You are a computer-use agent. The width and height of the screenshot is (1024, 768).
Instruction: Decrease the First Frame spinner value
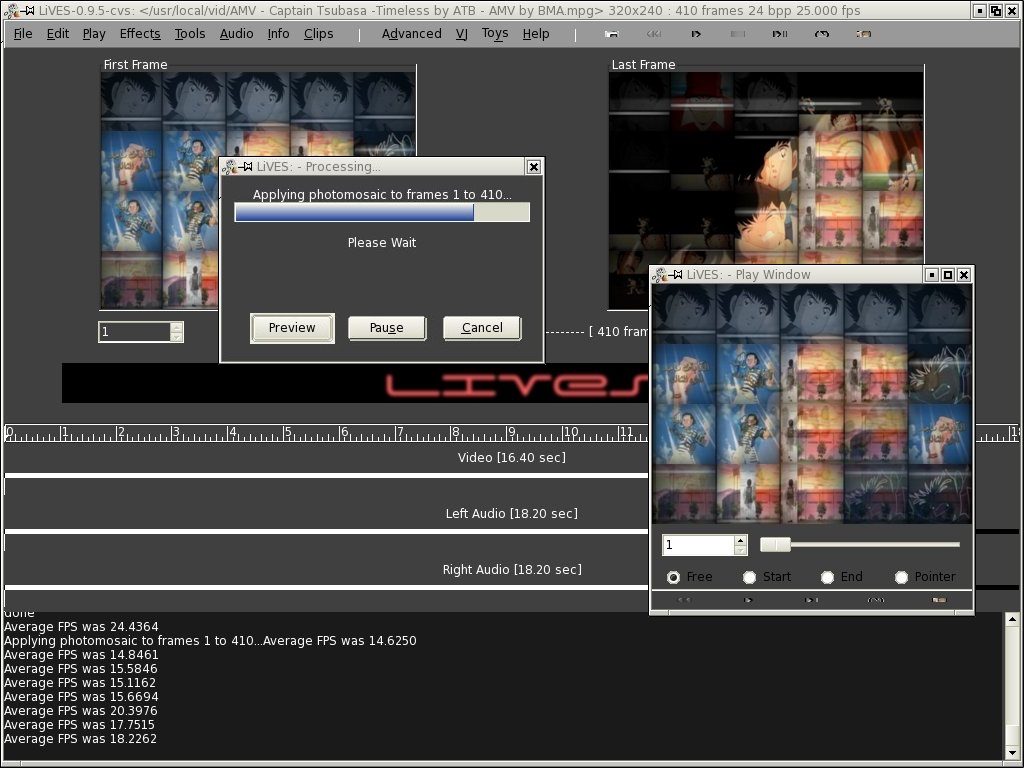coord(176,336)
